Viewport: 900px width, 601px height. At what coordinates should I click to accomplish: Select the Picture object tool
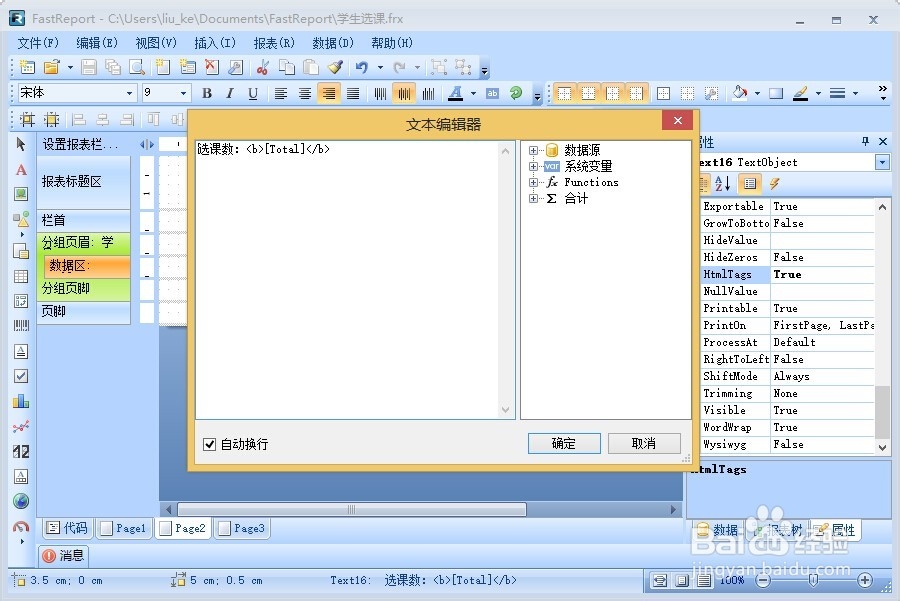(20, 193)
